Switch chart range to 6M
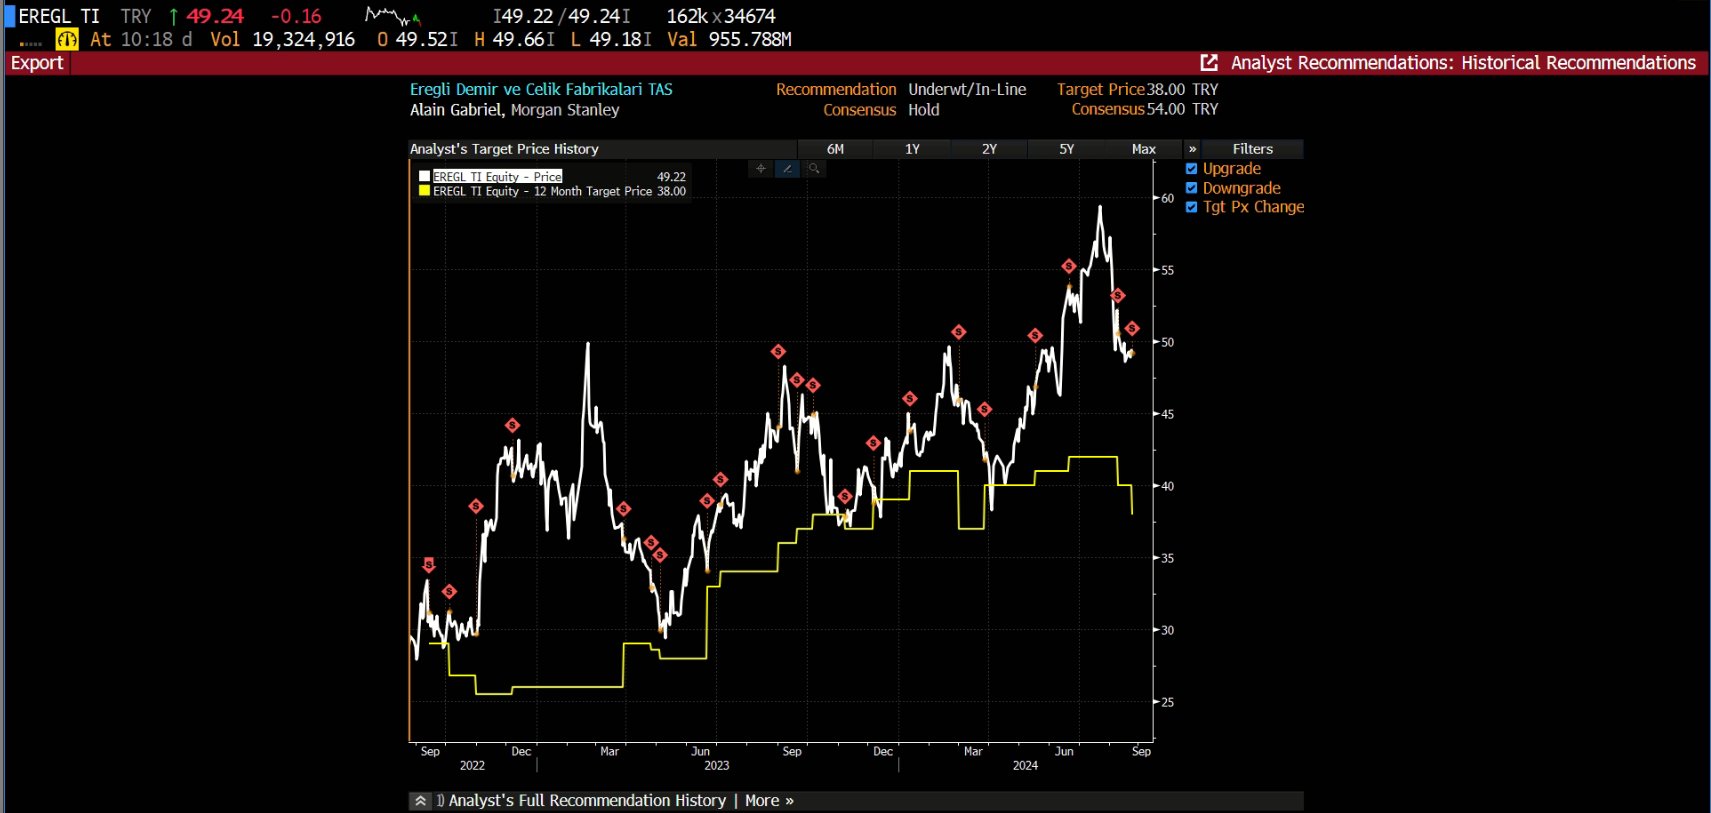 click(x=835, y=149)
